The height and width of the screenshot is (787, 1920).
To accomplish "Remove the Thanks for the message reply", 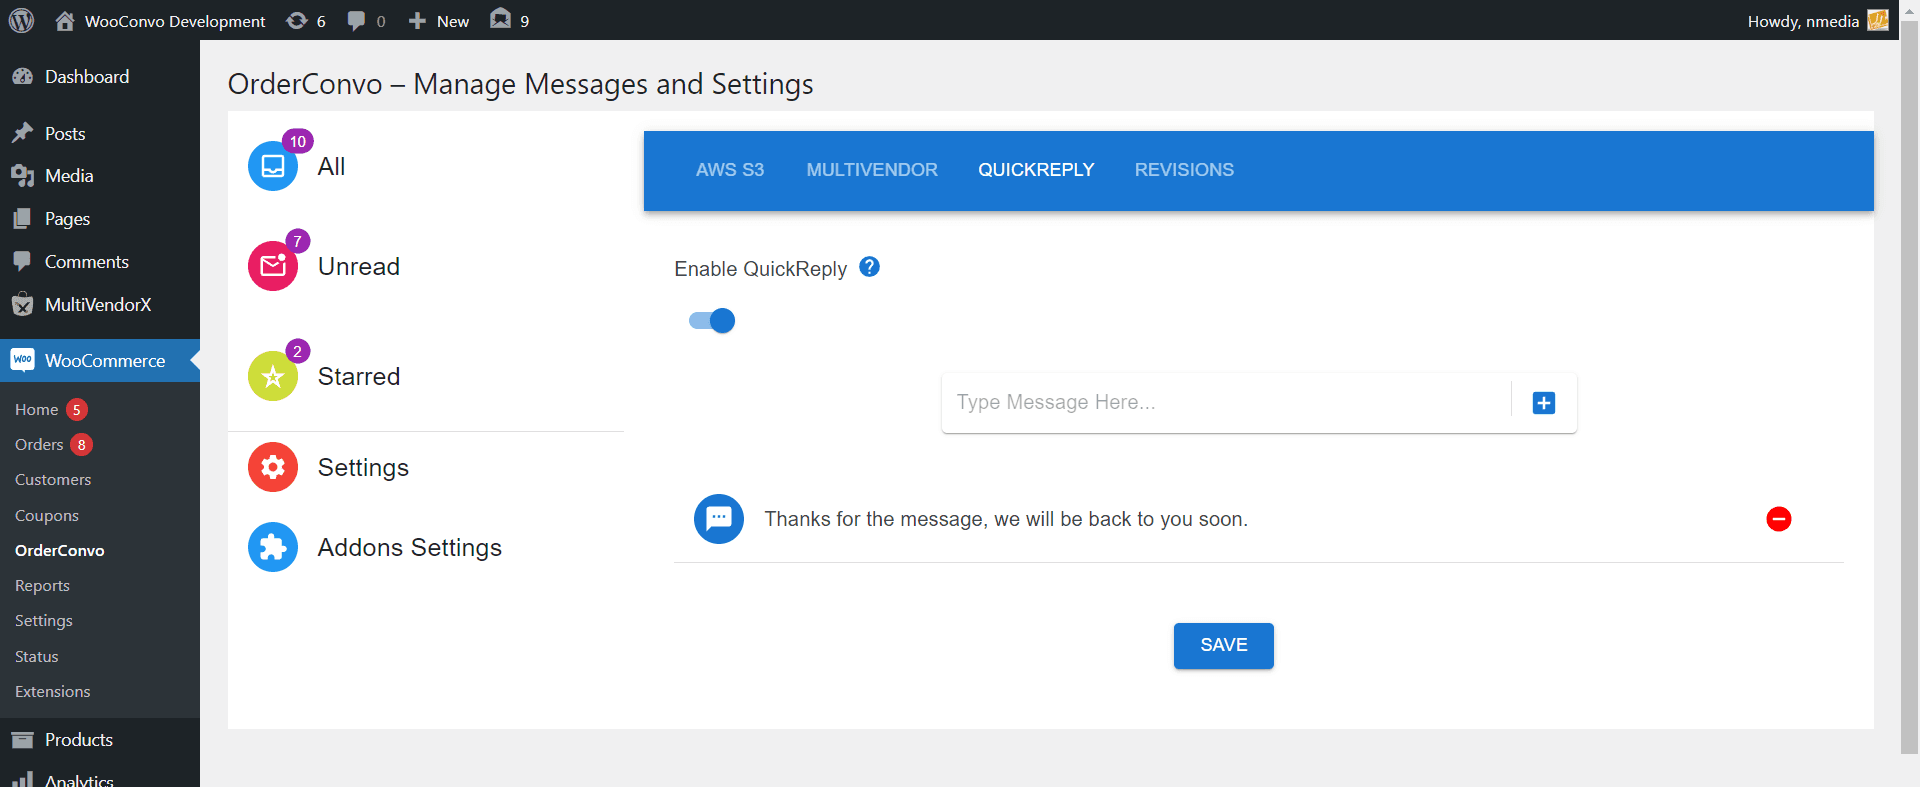I will tap(1779, 519).
